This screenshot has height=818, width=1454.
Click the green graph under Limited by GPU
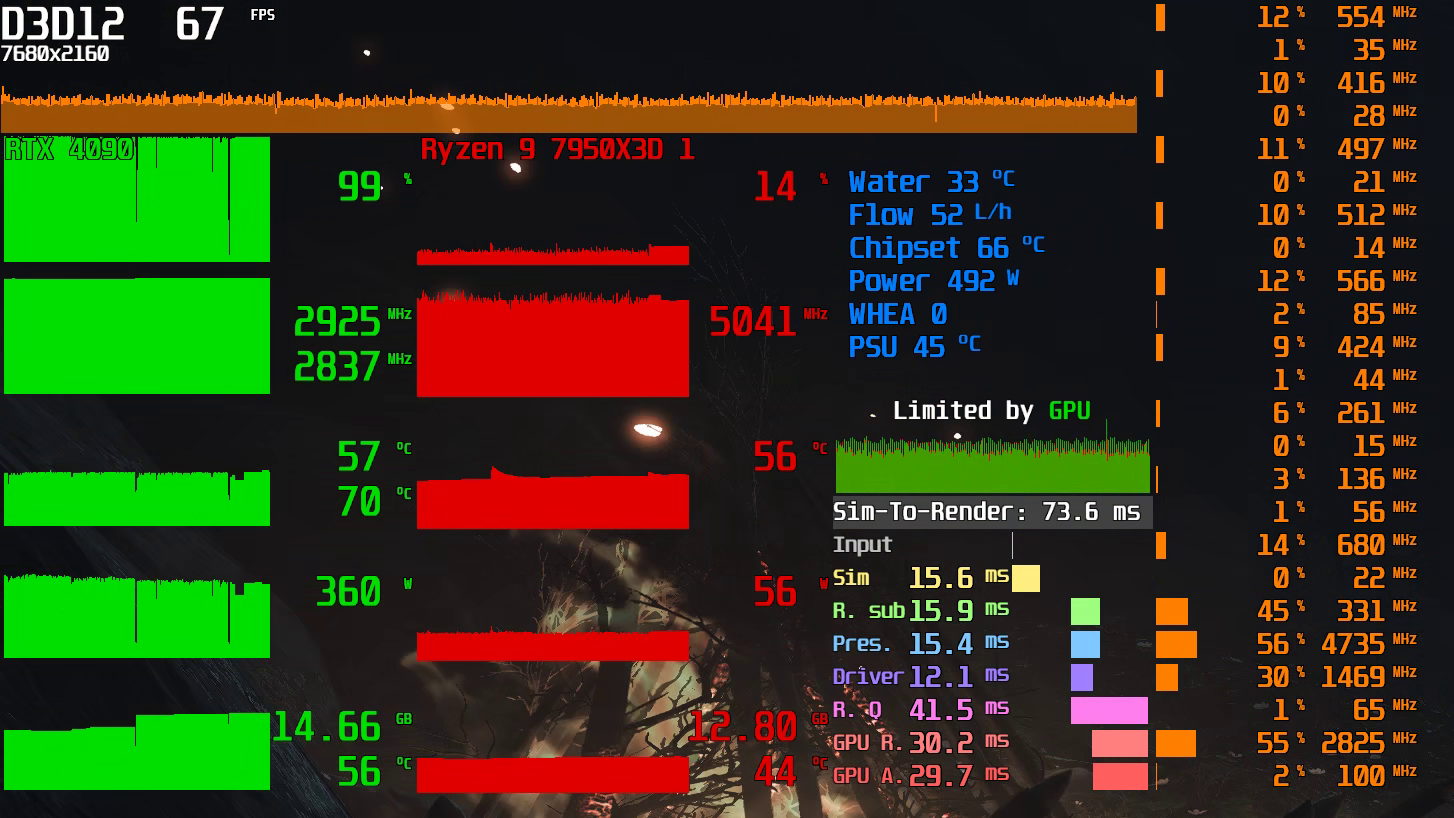coord(992,464)
